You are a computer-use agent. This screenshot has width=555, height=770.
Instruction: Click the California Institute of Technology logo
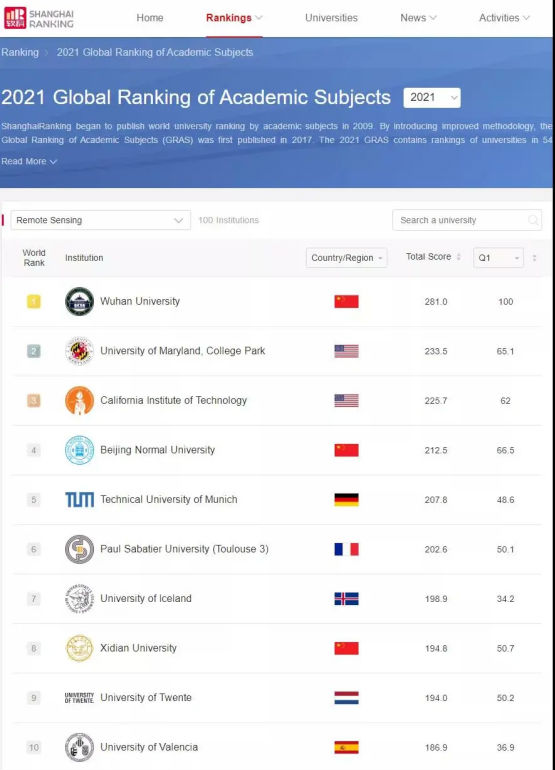(x=80, y=401)
